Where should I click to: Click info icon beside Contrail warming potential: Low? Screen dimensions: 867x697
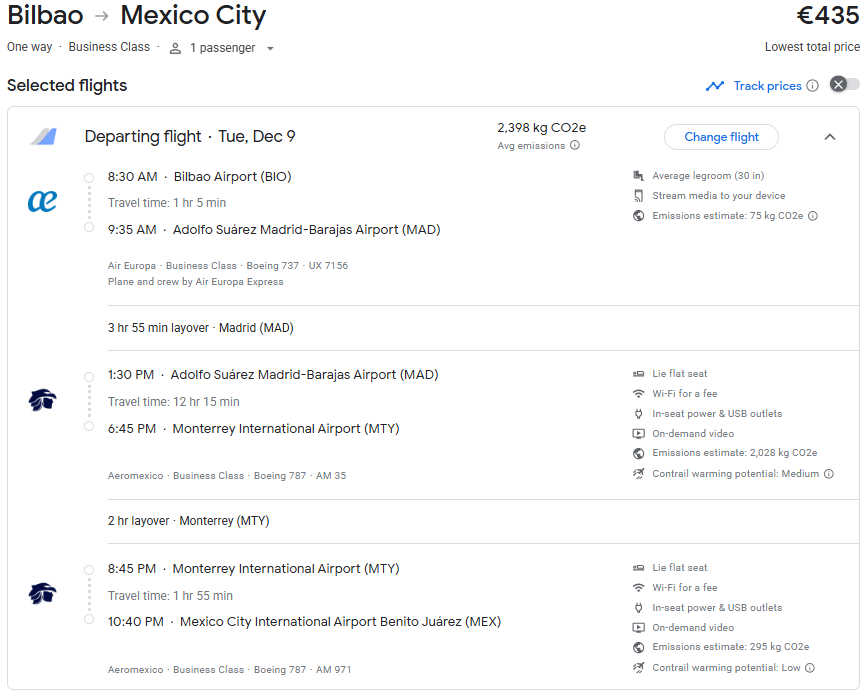point(810,668)
